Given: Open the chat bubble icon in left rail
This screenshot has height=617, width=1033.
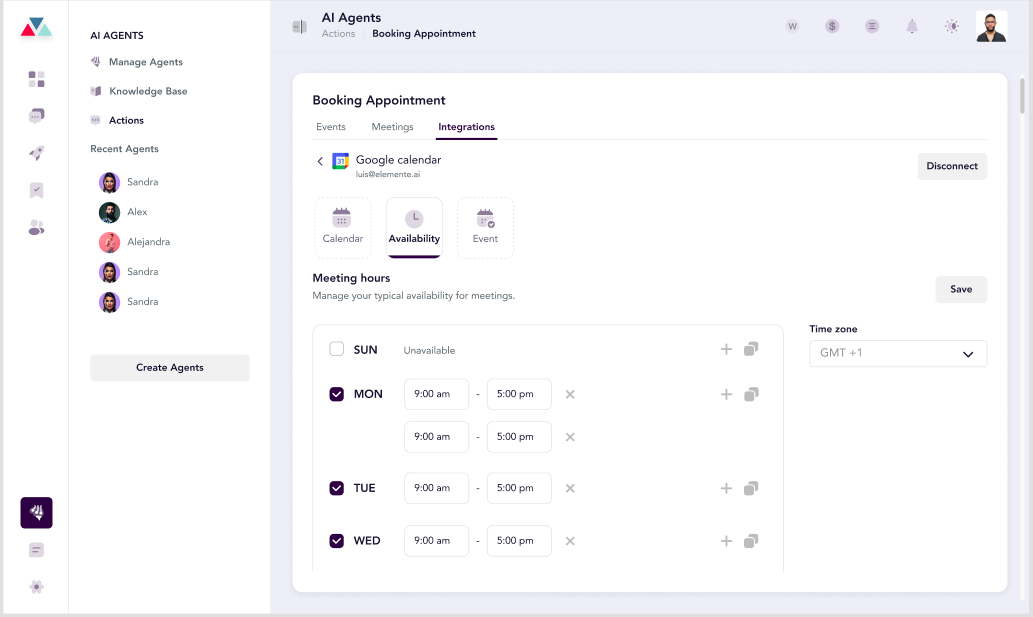Looking at the screenshot, I should click(36, 116).
